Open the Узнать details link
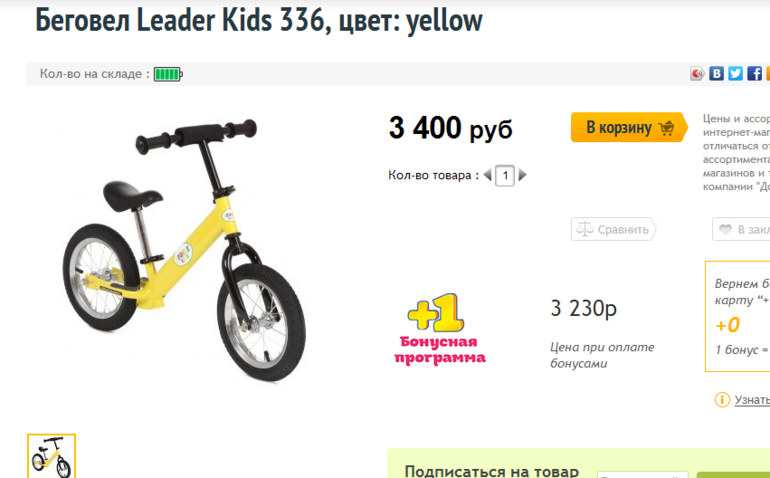 pyautogui.click(x=752, y=400)
